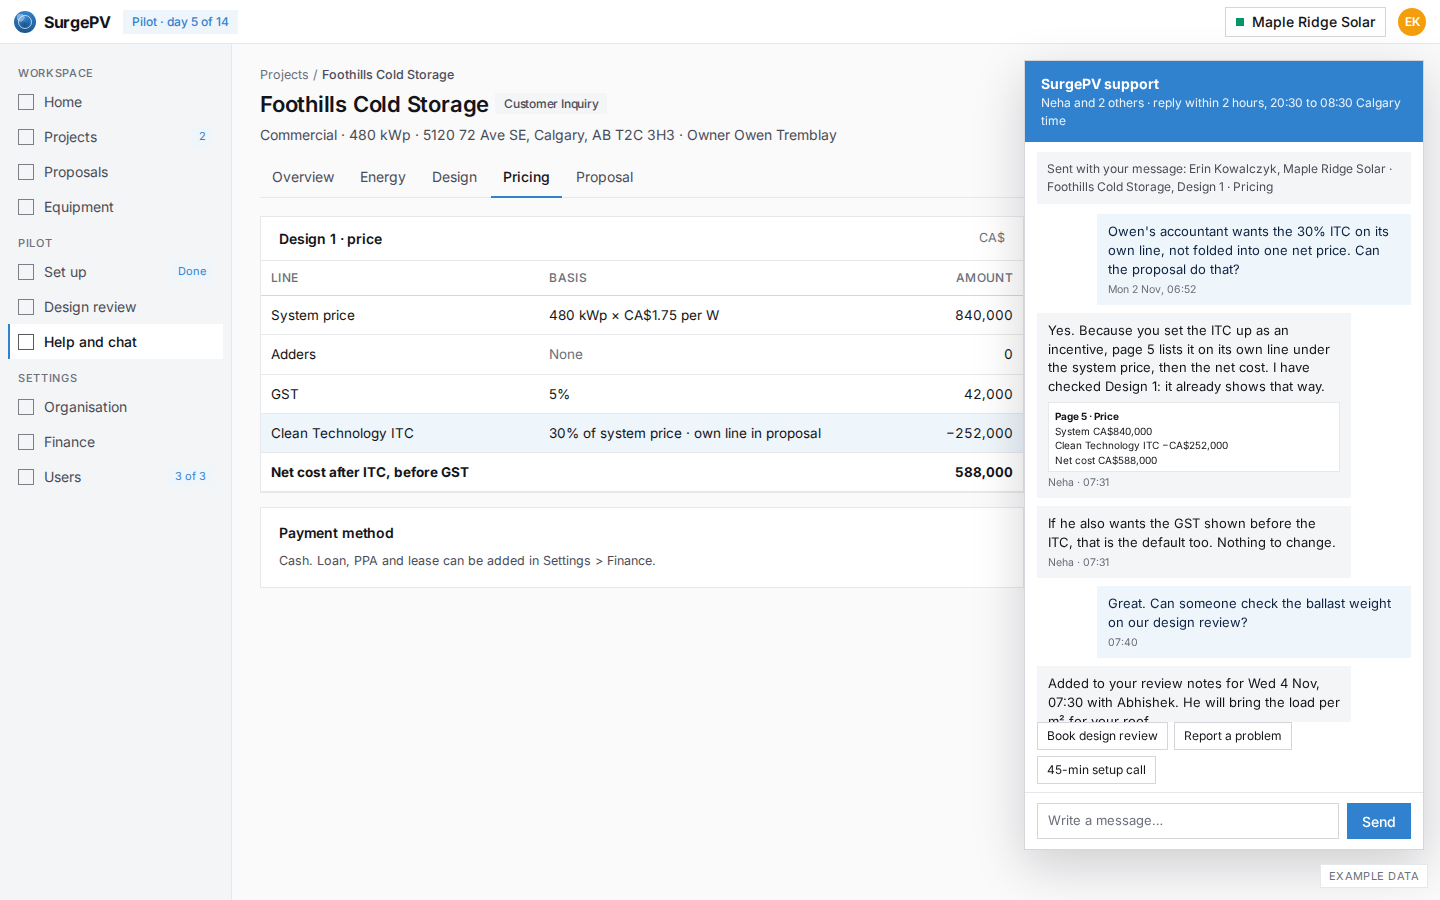Open the Energy tab
This screenshot has height=900, width=1440.
(x=383, y=177)
